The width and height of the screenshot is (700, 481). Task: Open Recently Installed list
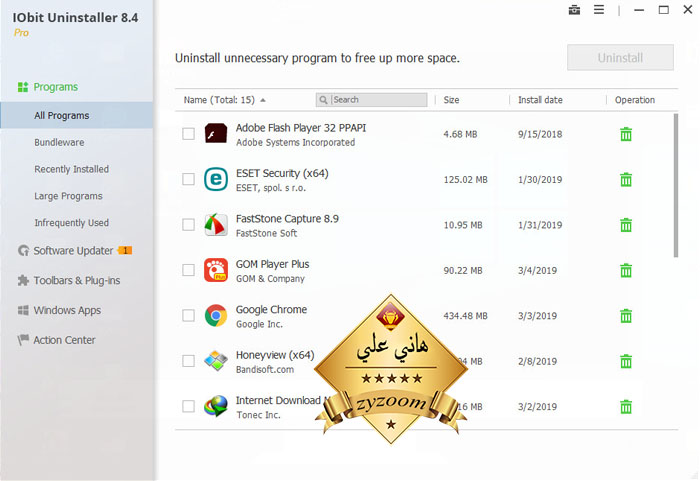pyautogui.click(x=71, y=169)
